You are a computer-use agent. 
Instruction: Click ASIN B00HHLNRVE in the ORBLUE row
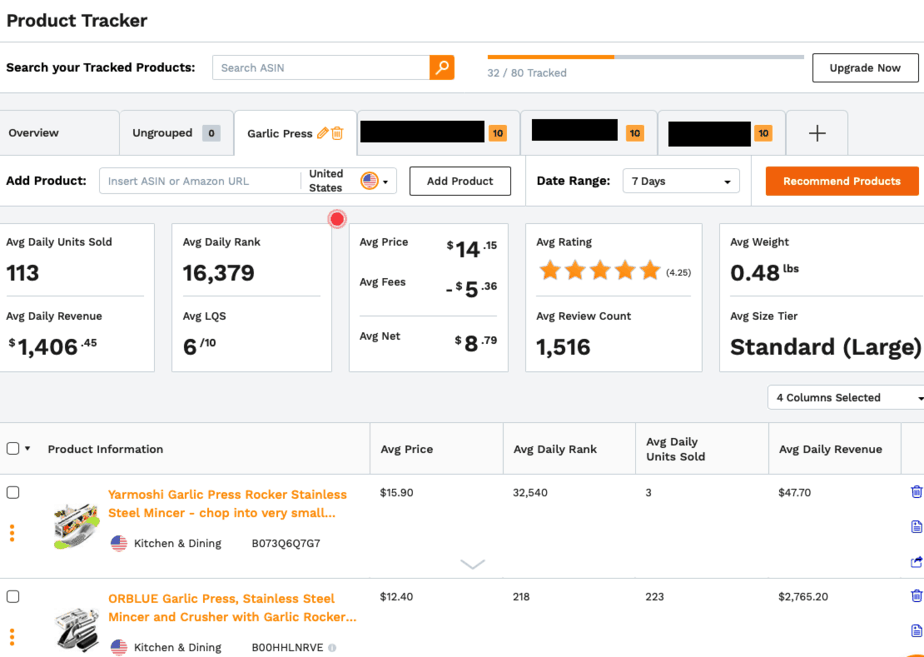pyautogui.click(x=288, y=648)
